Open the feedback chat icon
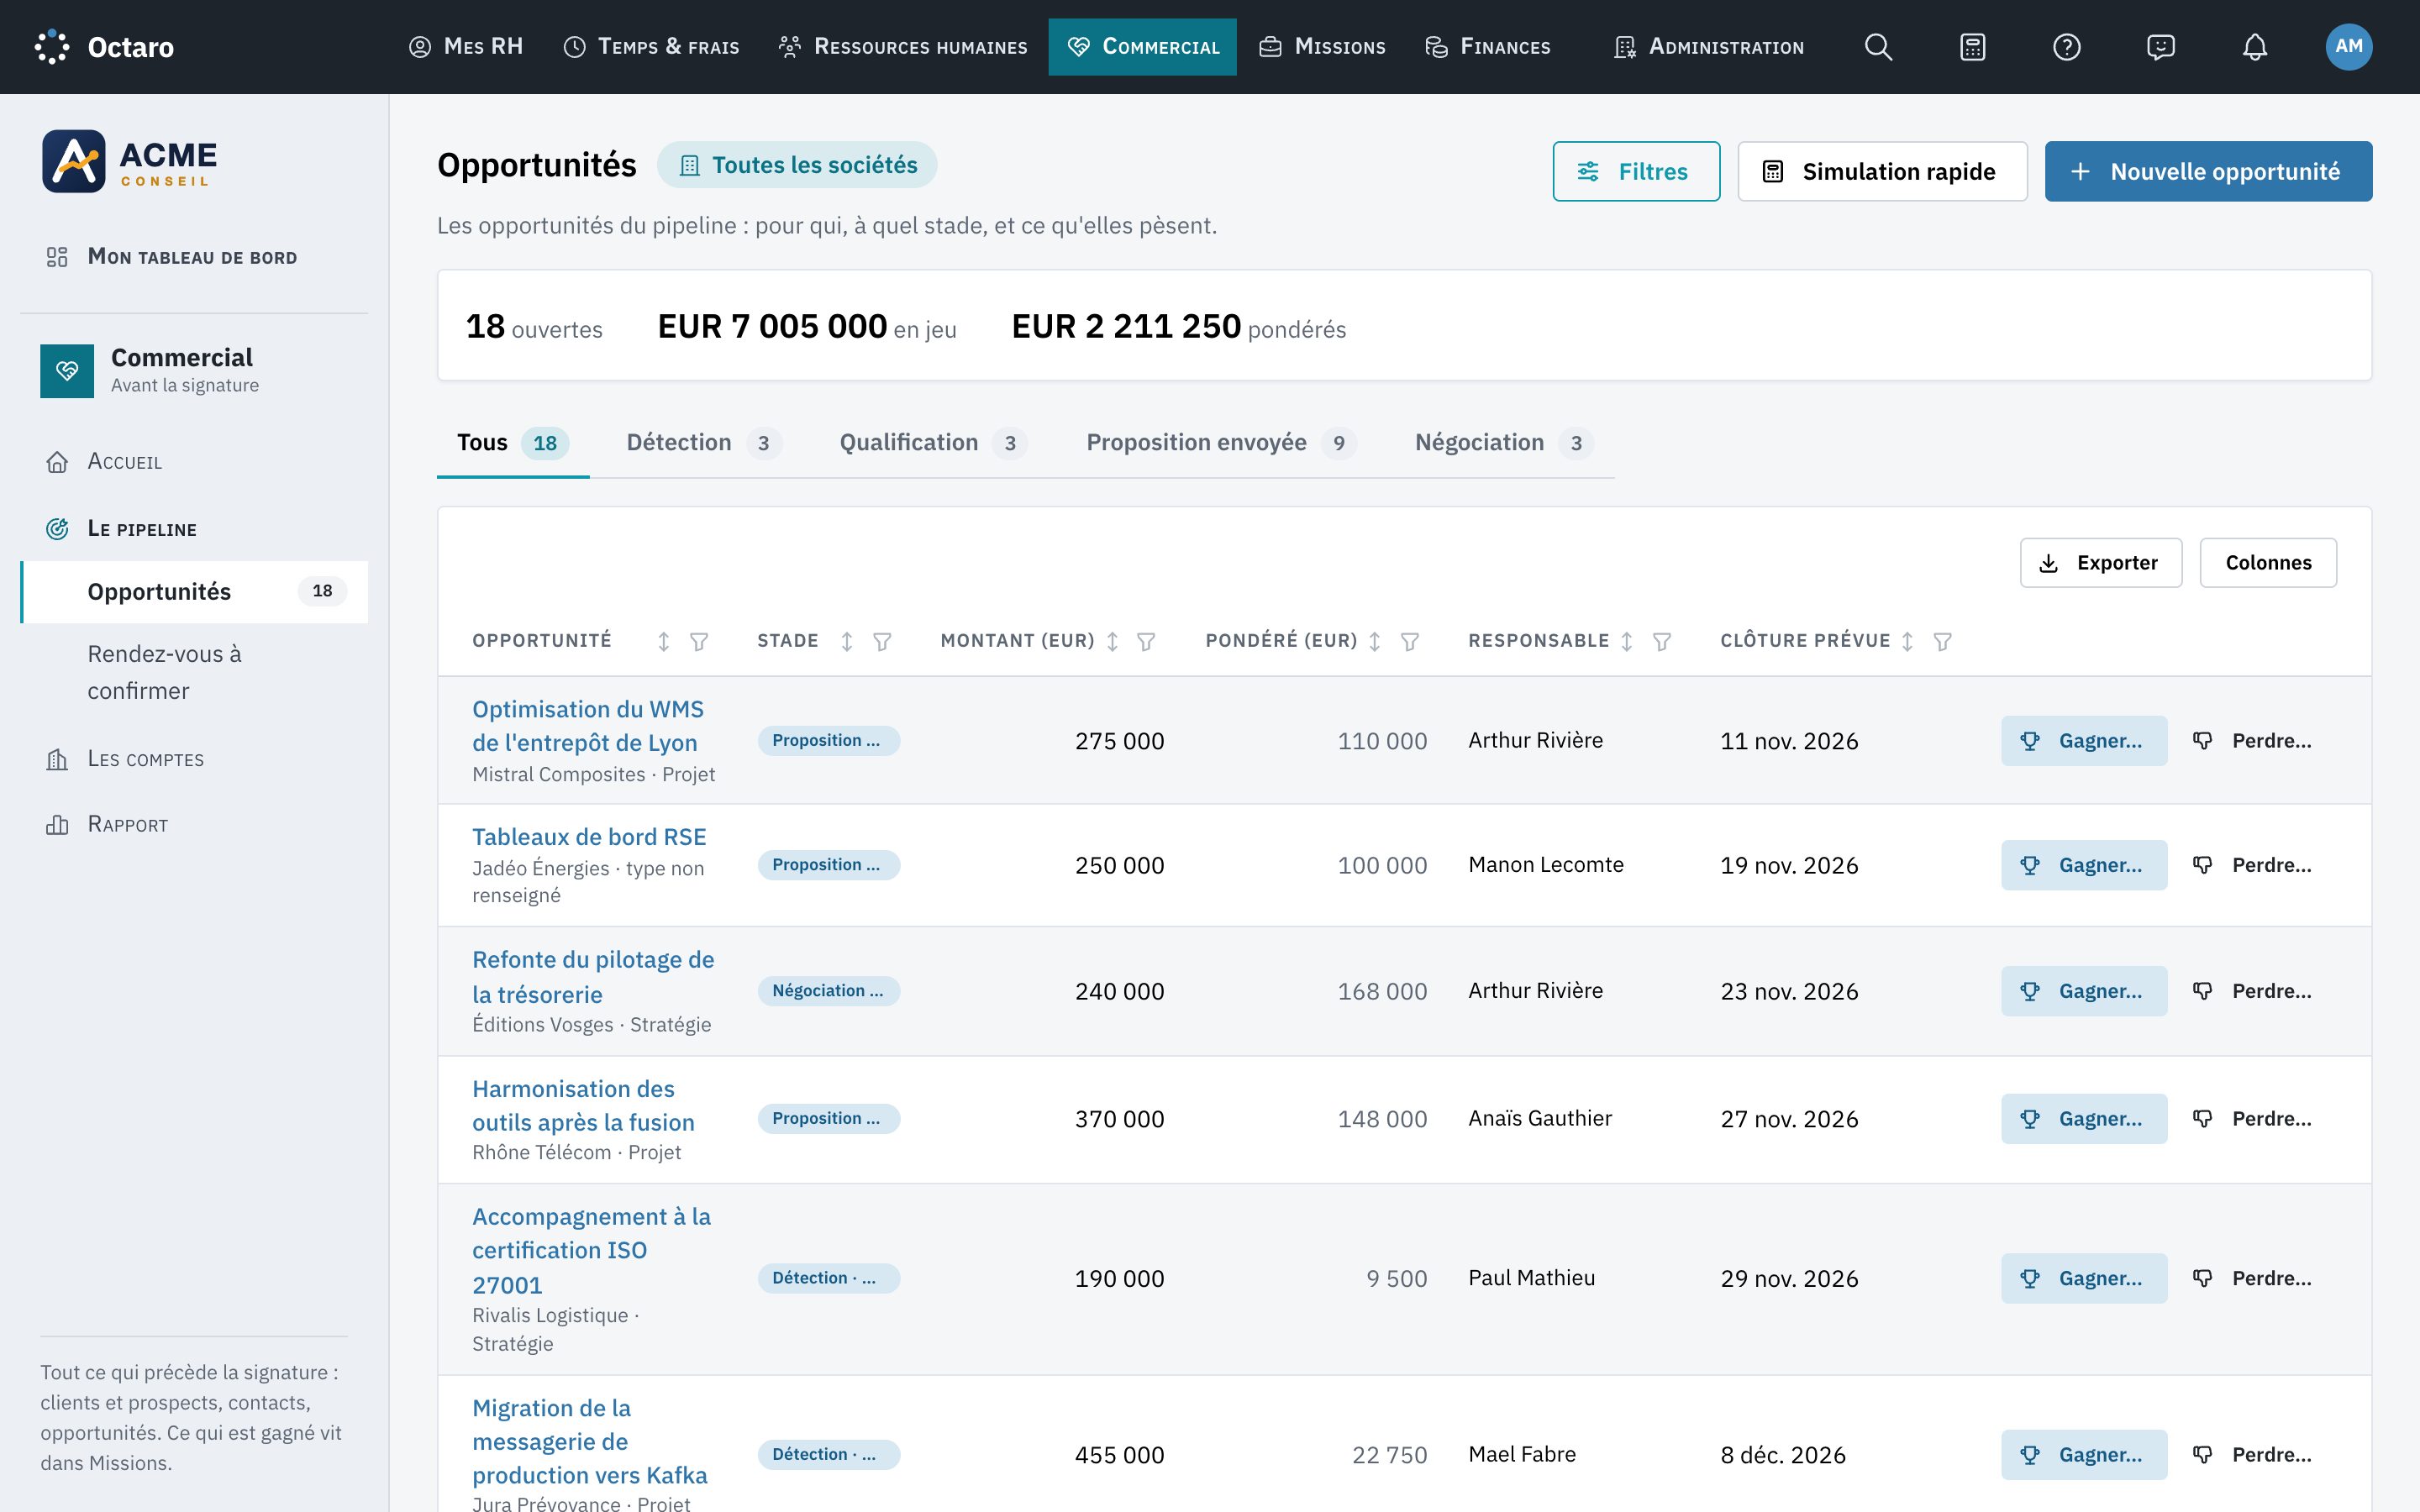 point(2160,47)
